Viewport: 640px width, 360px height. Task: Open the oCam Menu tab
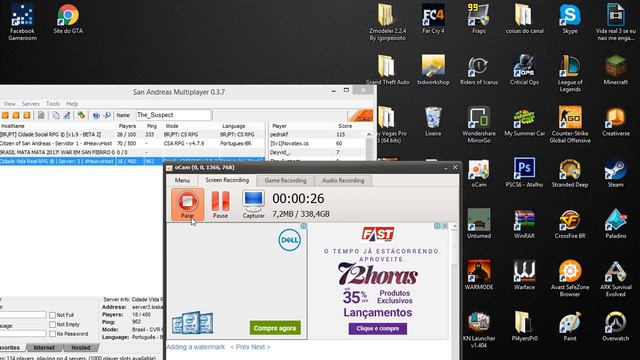(182, 180)
